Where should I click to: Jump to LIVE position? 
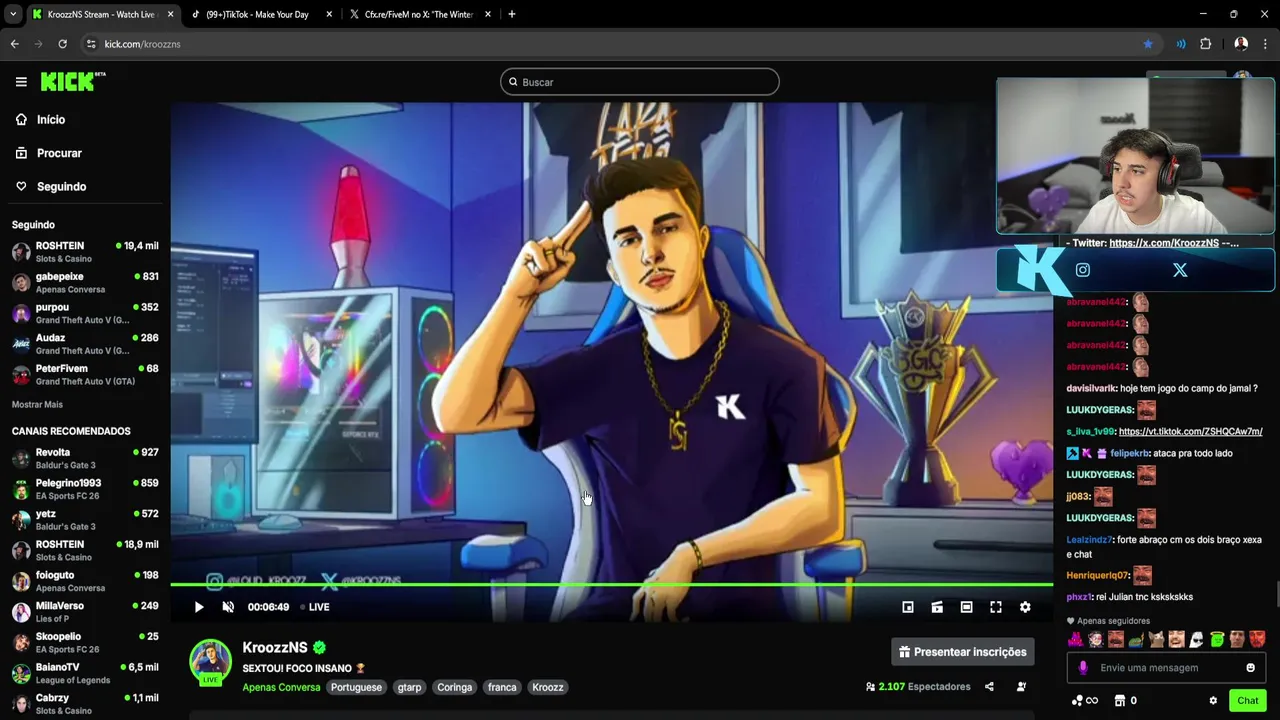[x=315, y=607]
